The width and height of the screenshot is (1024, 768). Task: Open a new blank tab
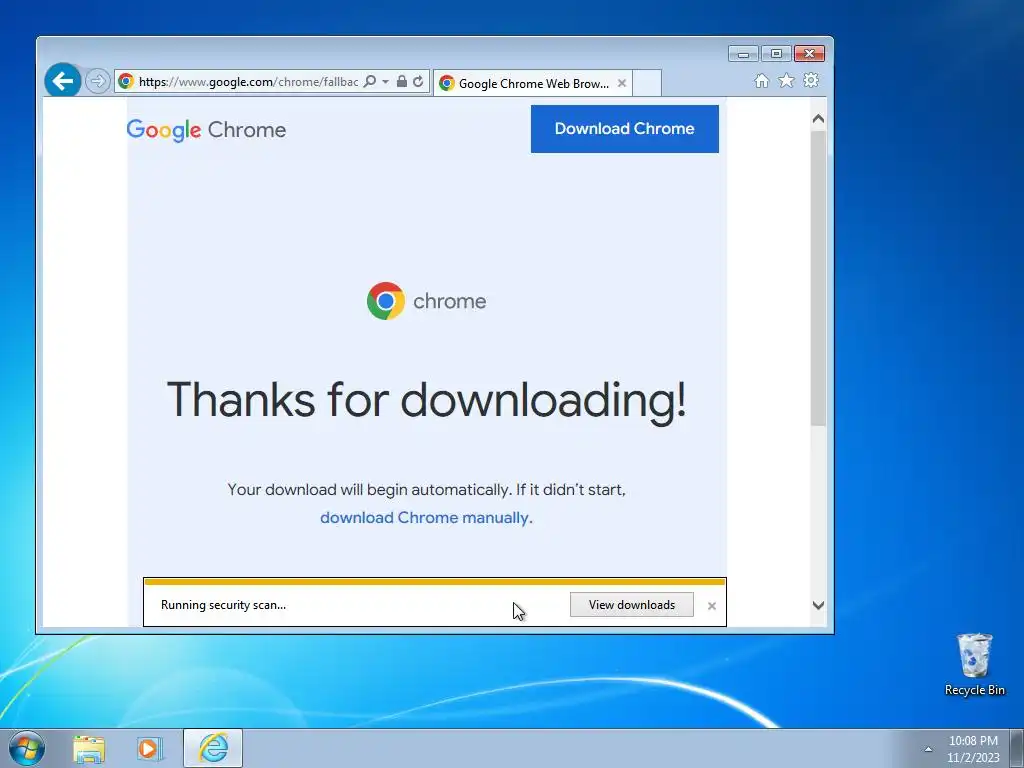pyautogui.click(x=647, y=83)
